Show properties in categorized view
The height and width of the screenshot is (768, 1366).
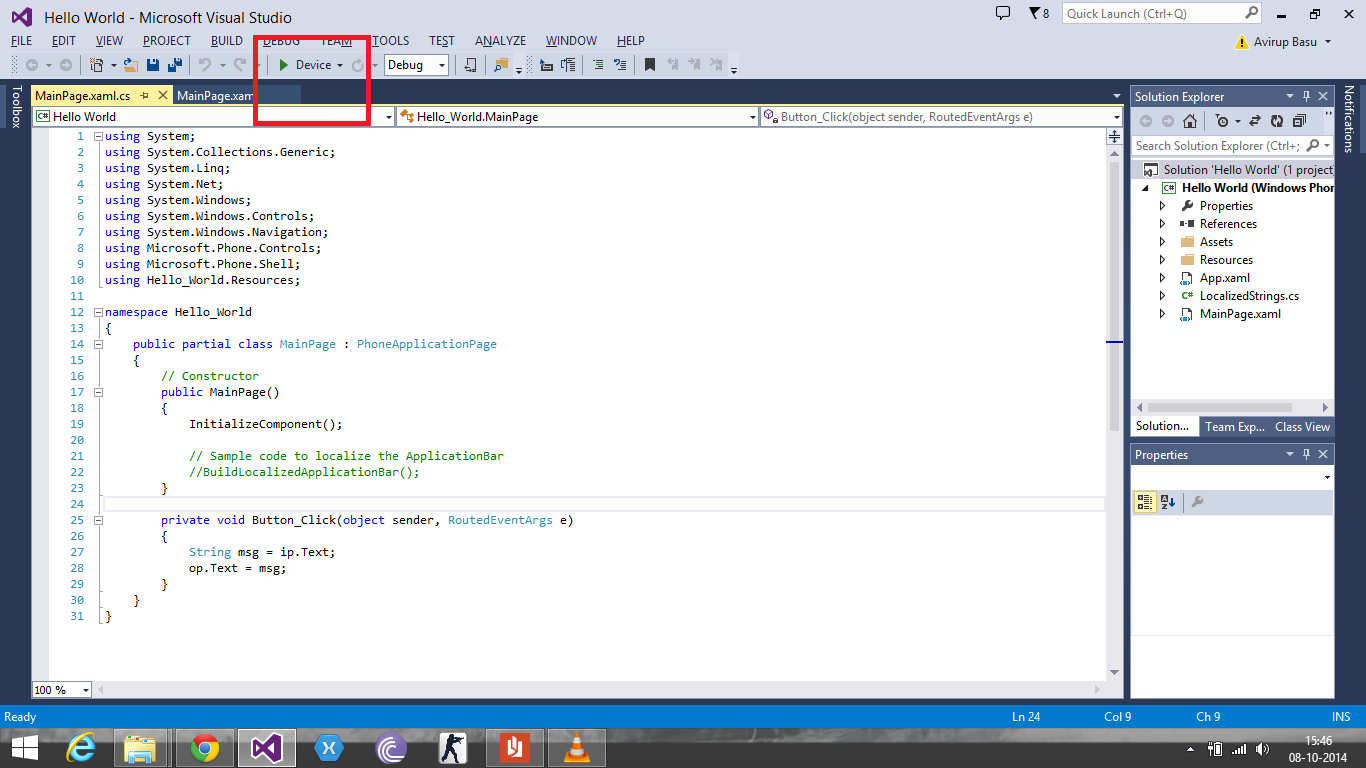(1145, 502)
